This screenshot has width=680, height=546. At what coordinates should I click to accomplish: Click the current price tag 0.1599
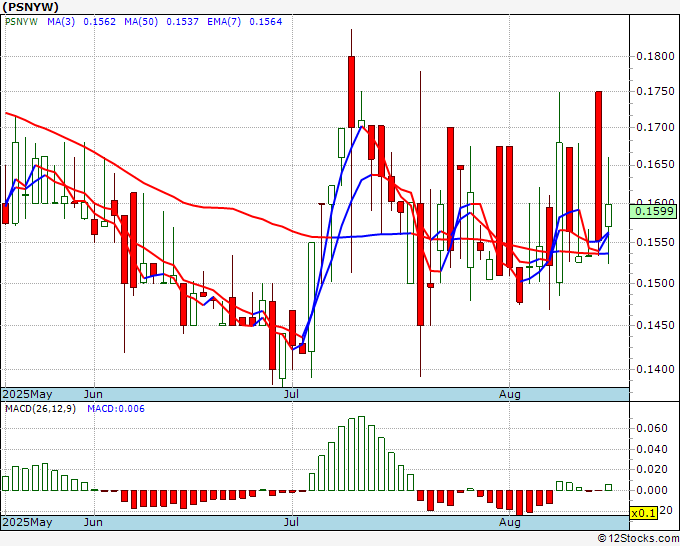click(x=655, y=212)
